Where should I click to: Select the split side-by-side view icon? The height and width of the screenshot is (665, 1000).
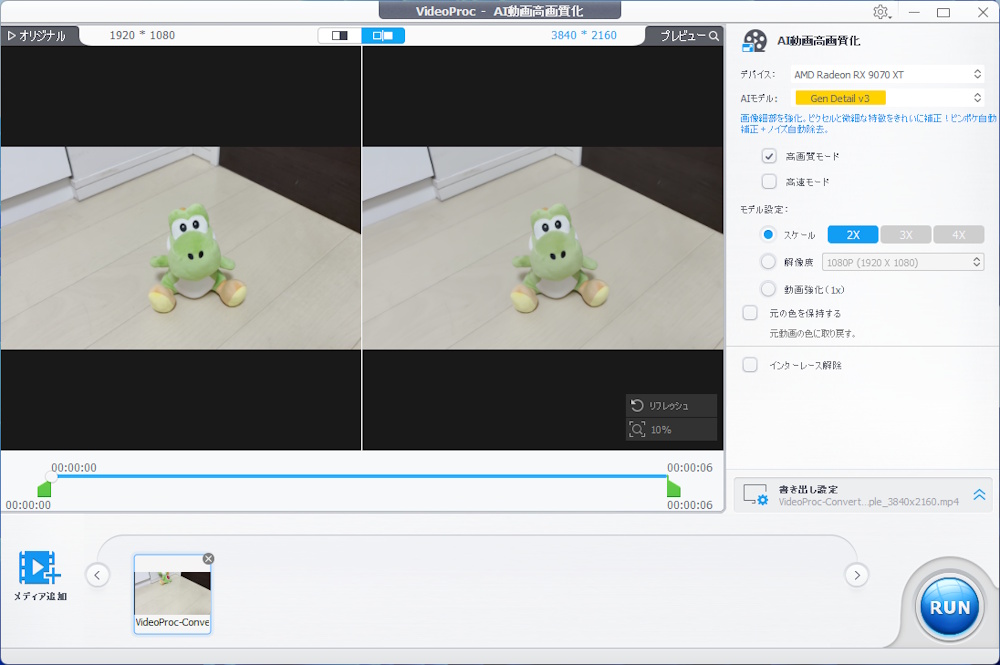[x=383, y=36]
